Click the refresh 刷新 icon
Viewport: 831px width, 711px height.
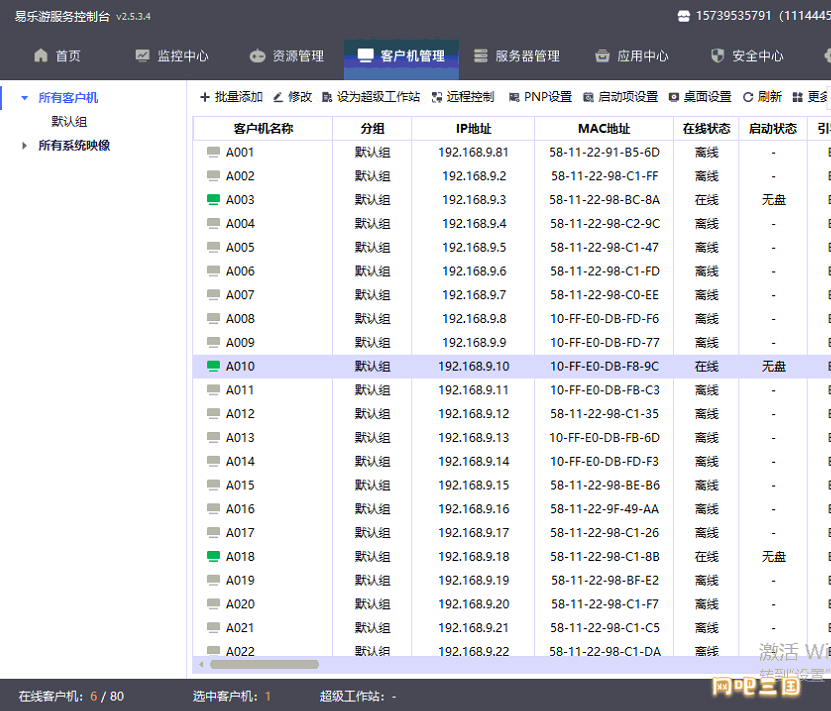pos(748,97)
